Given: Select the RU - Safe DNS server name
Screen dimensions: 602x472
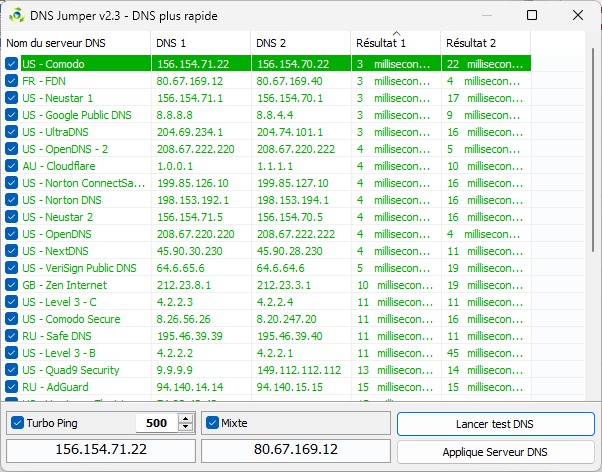Looking at the screenshot, I should pyautogui.click(x=57, y=336).
